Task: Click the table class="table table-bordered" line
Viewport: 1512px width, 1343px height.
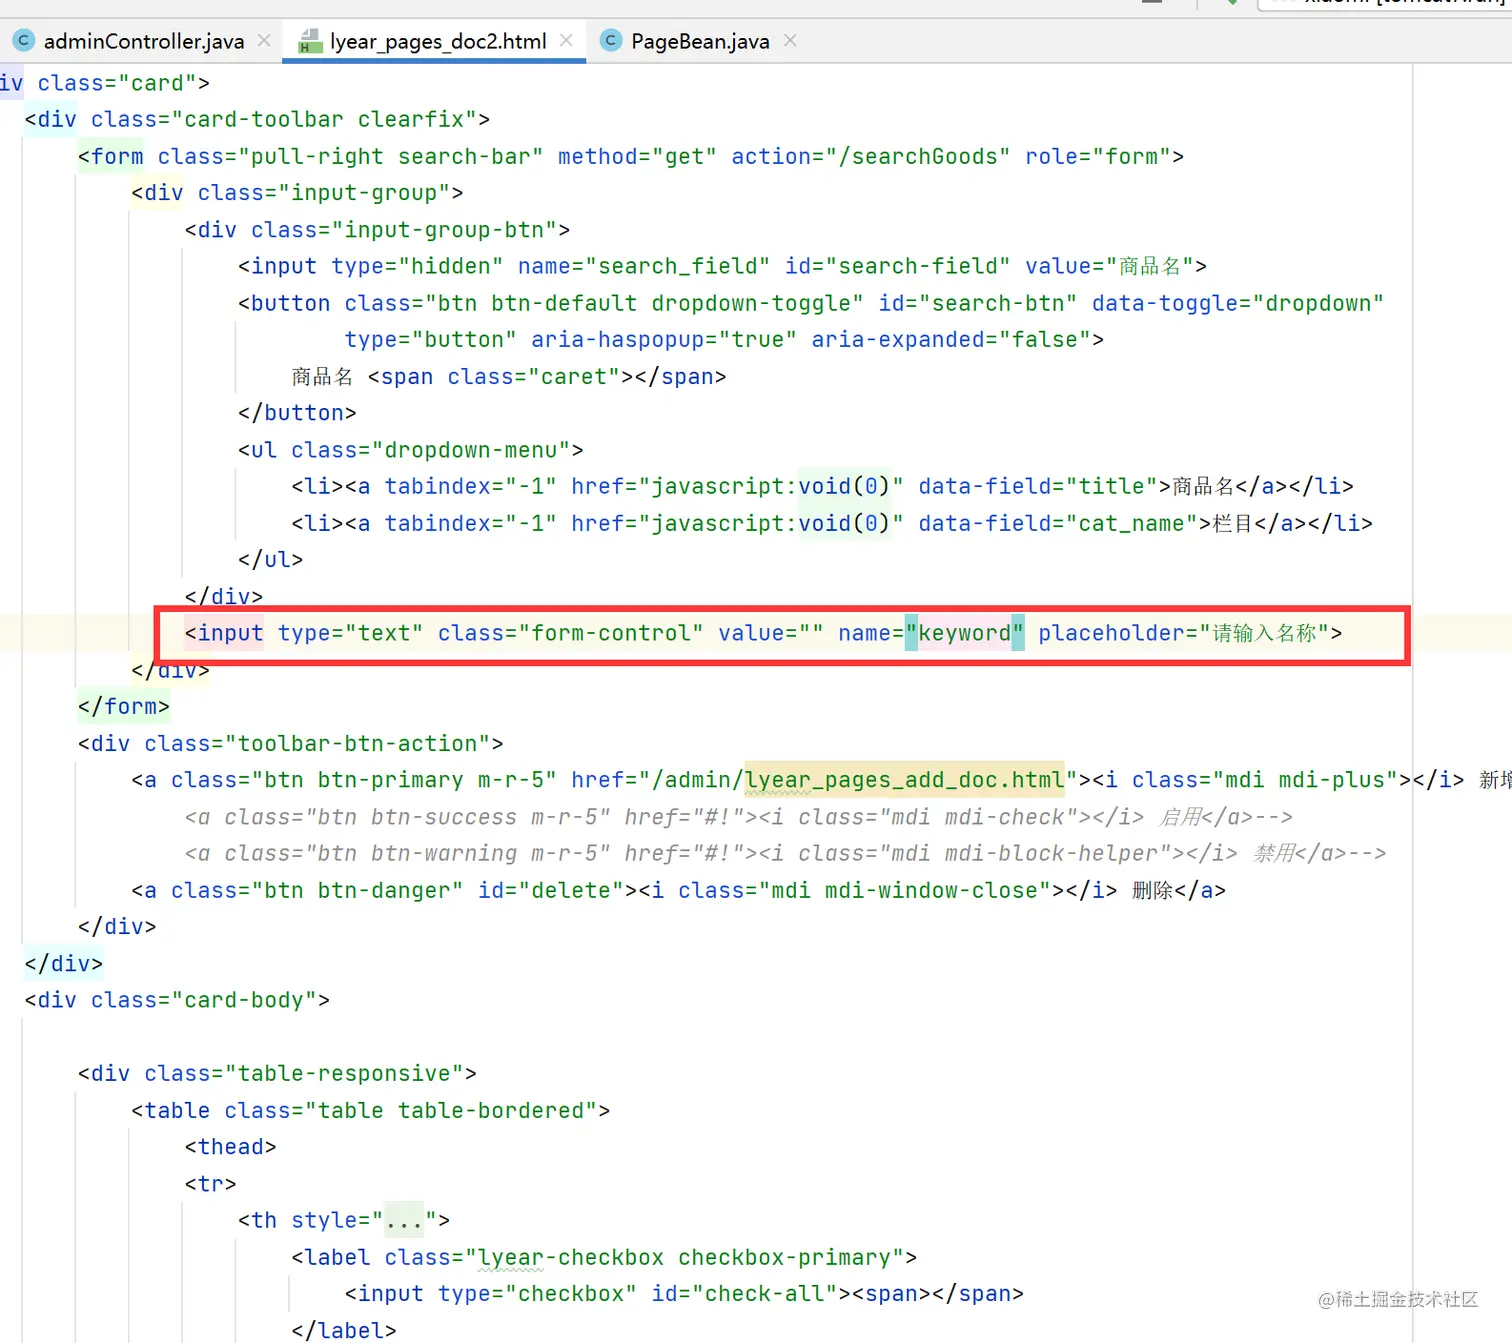Action: pos(371,1110)
